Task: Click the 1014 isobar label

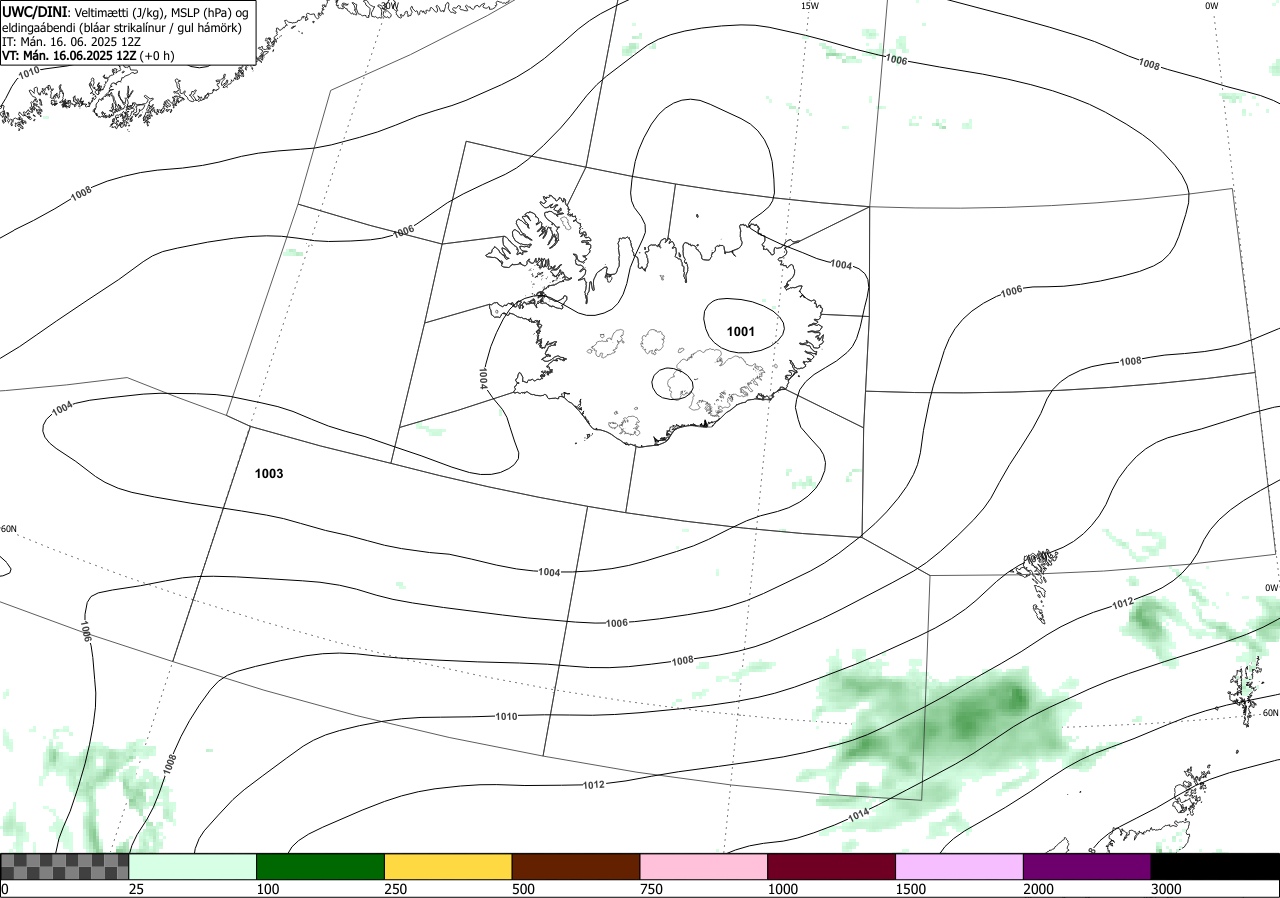Action: coord(858,817)
